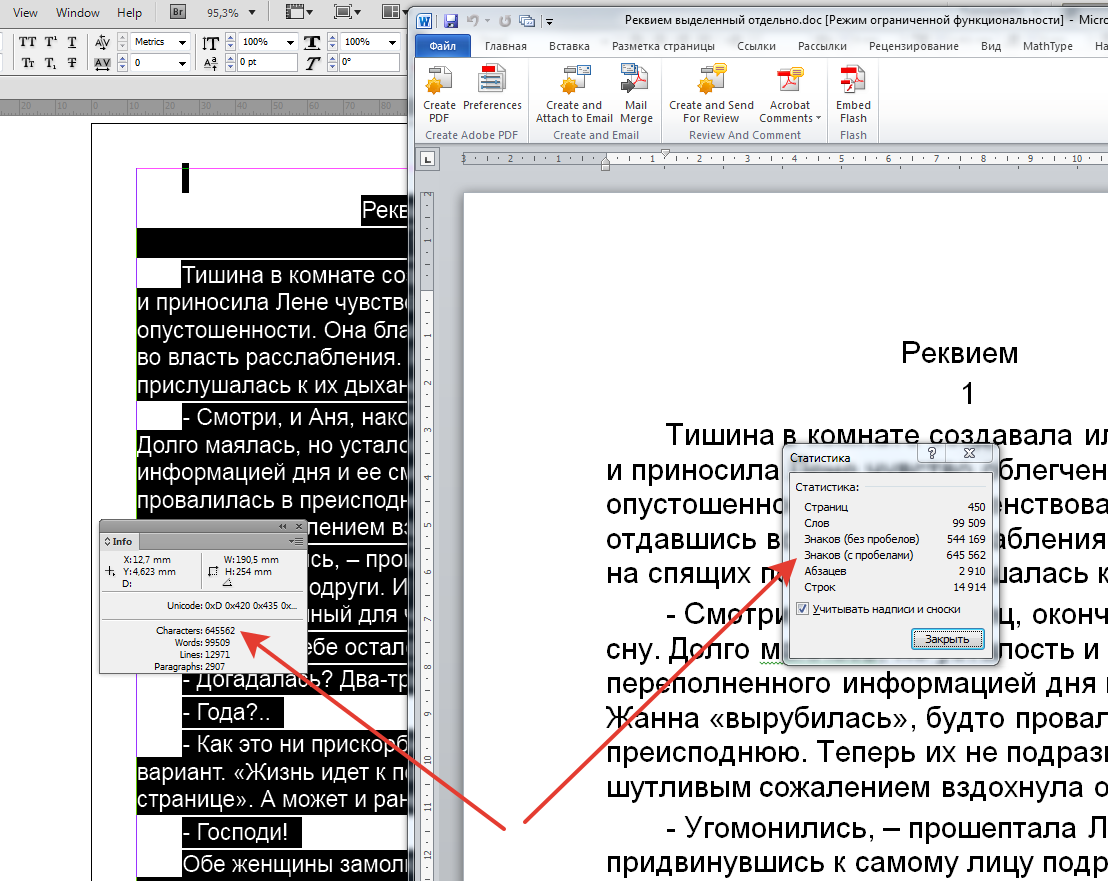Viewport: 1108px width, 881px height.
Task: Launch Bridge via the Br icon
Action: (x=178, y=13)
